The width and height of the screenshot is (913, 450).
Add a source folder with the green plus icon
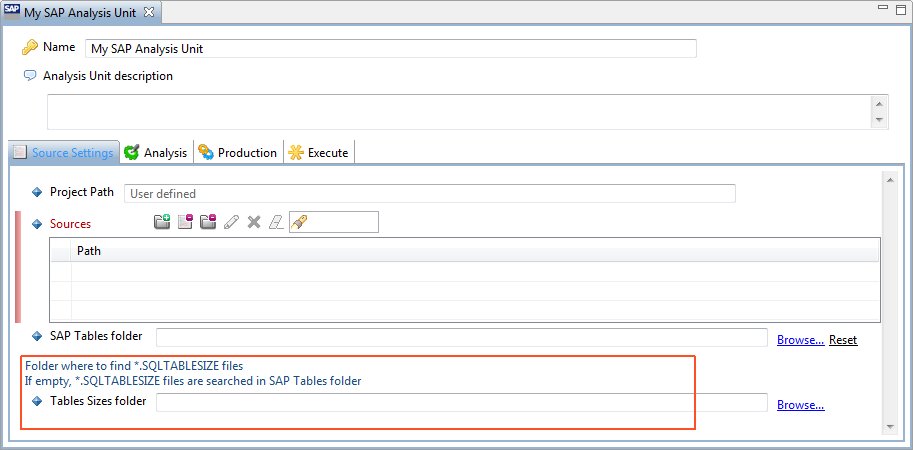click(162, 222)
